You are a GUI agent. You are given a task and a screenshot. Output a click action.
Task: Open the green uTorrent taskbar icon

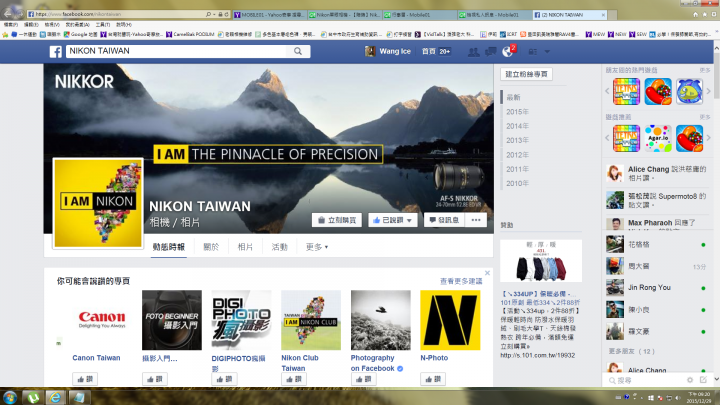click(33, 397)
